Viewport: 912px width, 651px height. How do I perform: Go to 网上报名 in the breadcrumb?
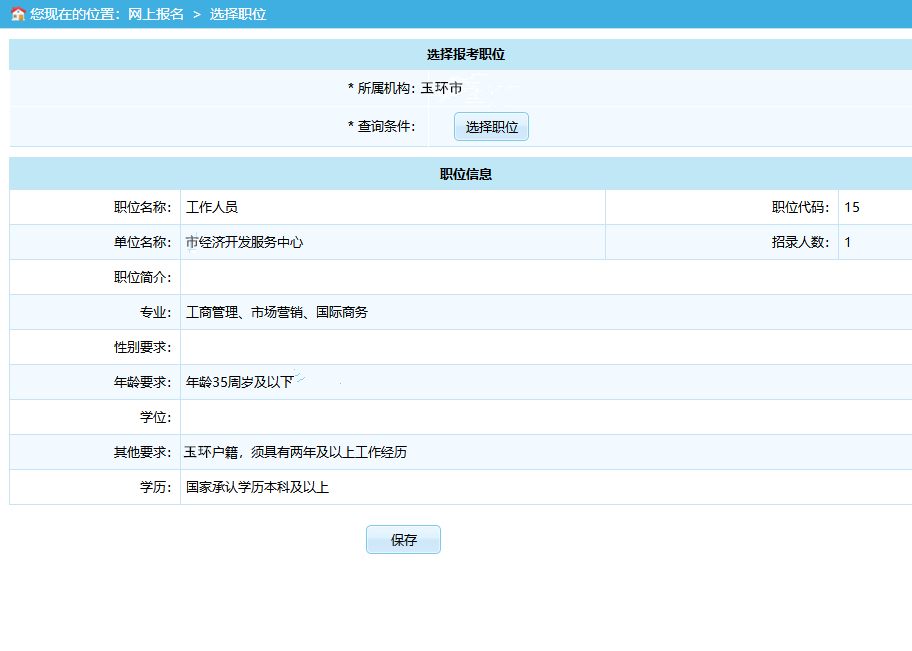point(156,15)
